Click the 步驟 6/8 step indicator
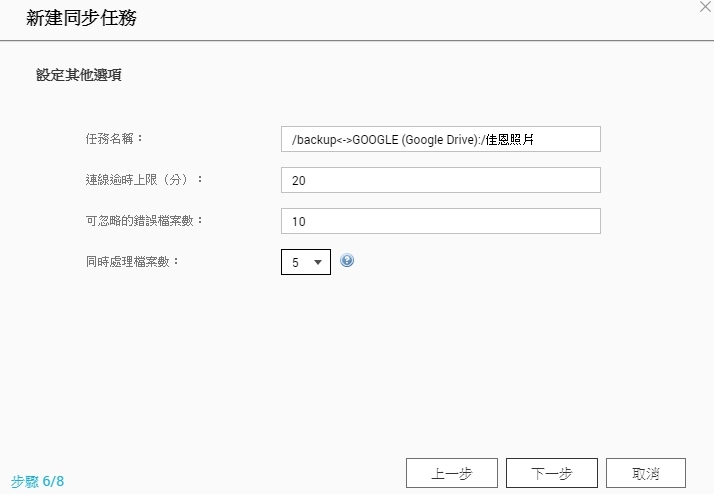714x494 pixels. pyautogui.click(x=37, y=481)
